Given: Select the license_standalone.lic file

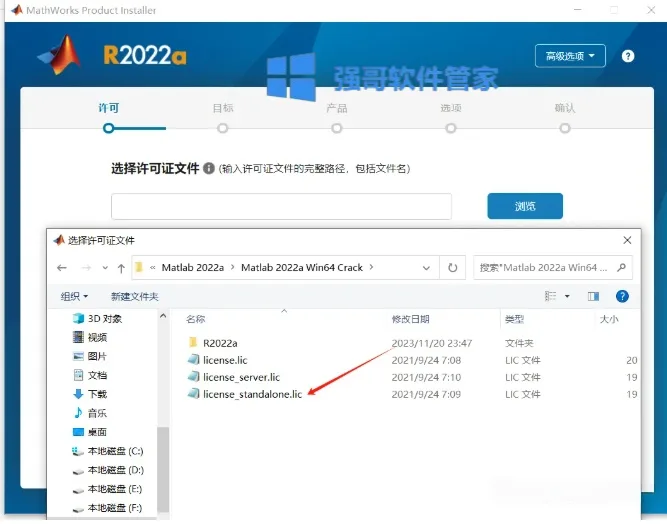Looking at the screenshot, I should point(252,394).
